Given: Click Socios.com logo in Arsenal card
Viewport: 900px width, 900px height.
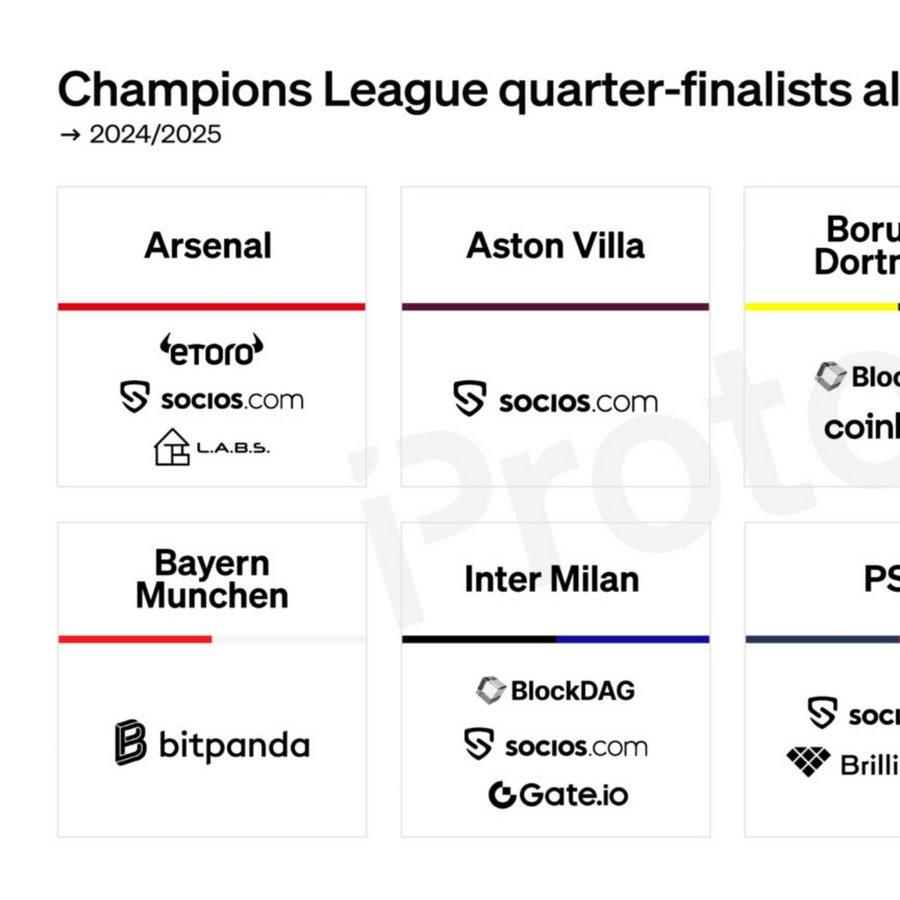Looking at the screenshot, I should [x=211, y=399].
